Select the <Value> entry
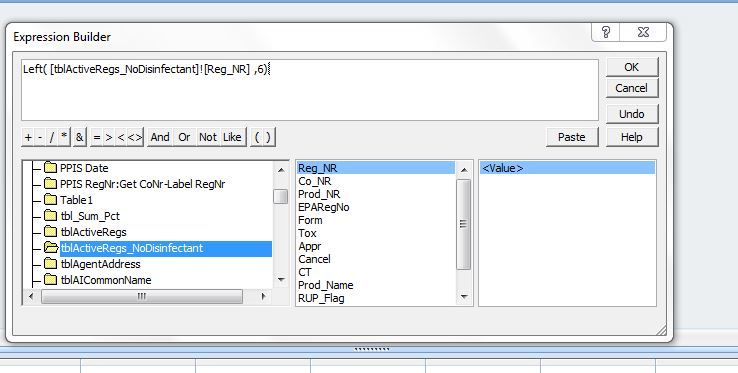This screenshot has height=373, width=738. click(x=567, y=168)
